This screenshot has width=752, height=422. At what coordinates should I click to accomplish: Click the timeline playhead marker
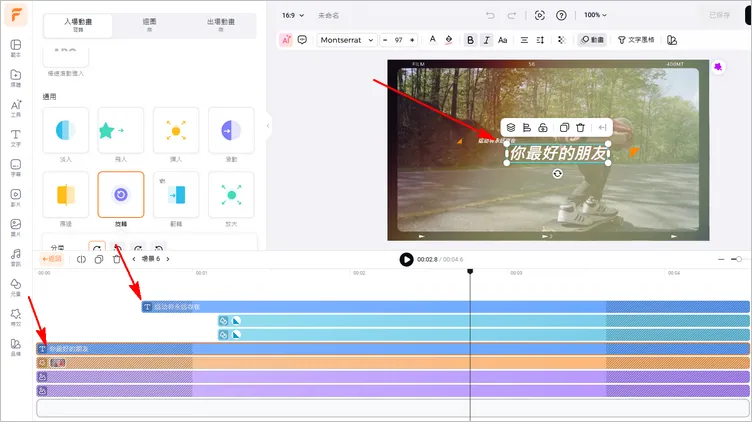(x=470, y=271)
